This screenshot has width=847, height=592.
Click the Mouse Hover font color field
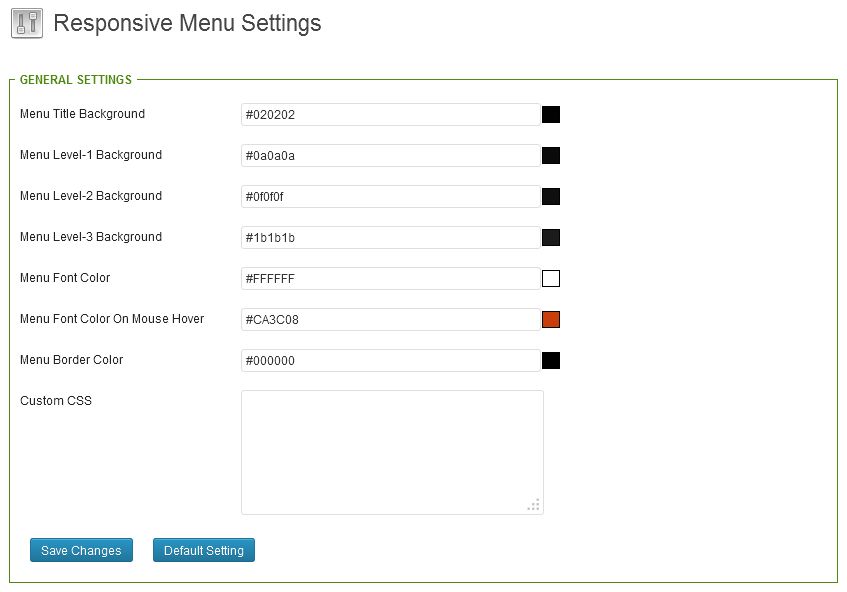coord(390,320)
